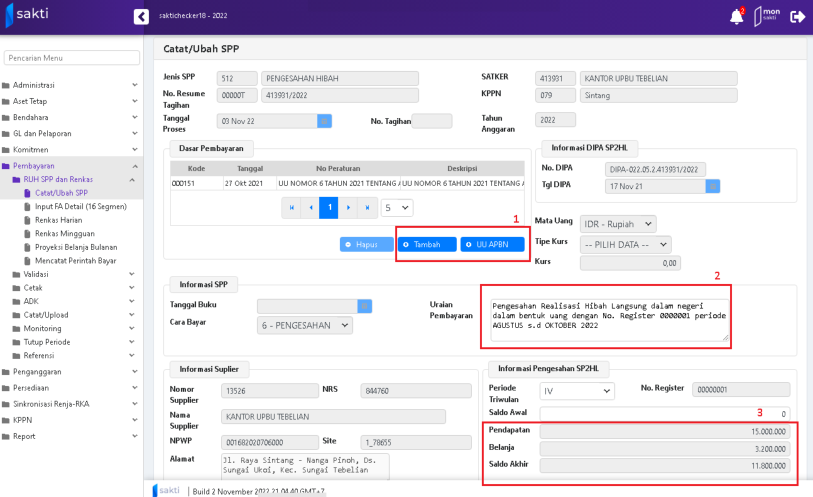
Task: Click the MonSakti logo icon
Action: [x=766, y=17]
